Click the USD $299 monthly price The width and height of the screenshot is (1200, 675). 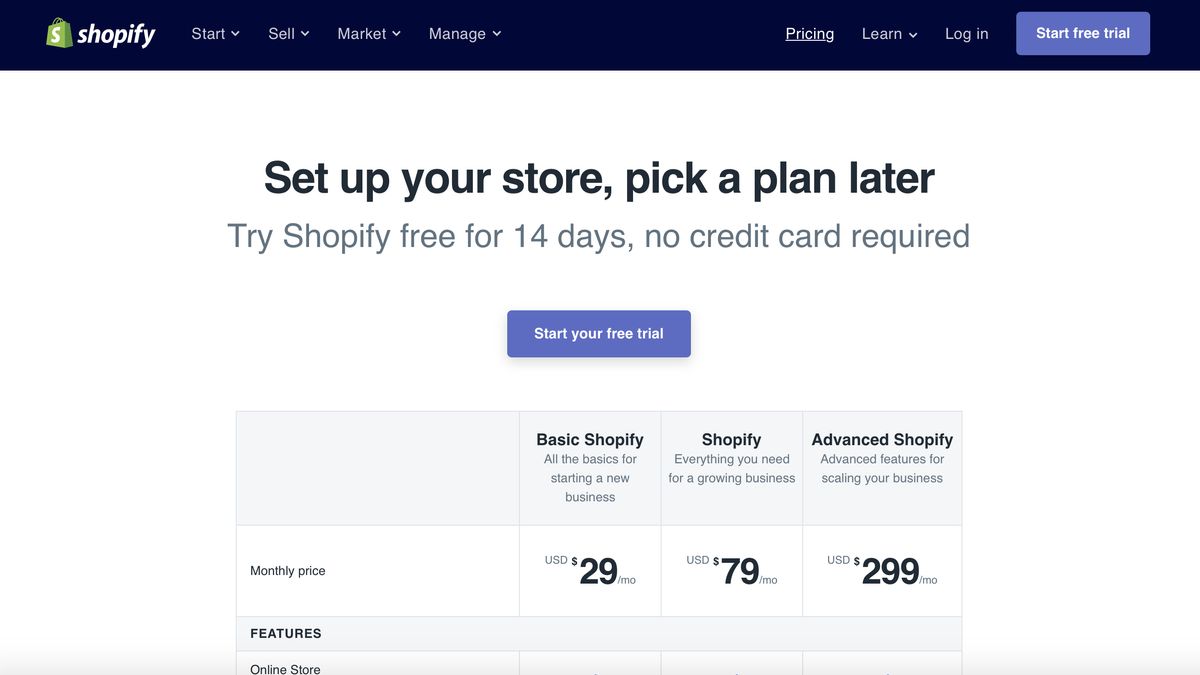882,570
